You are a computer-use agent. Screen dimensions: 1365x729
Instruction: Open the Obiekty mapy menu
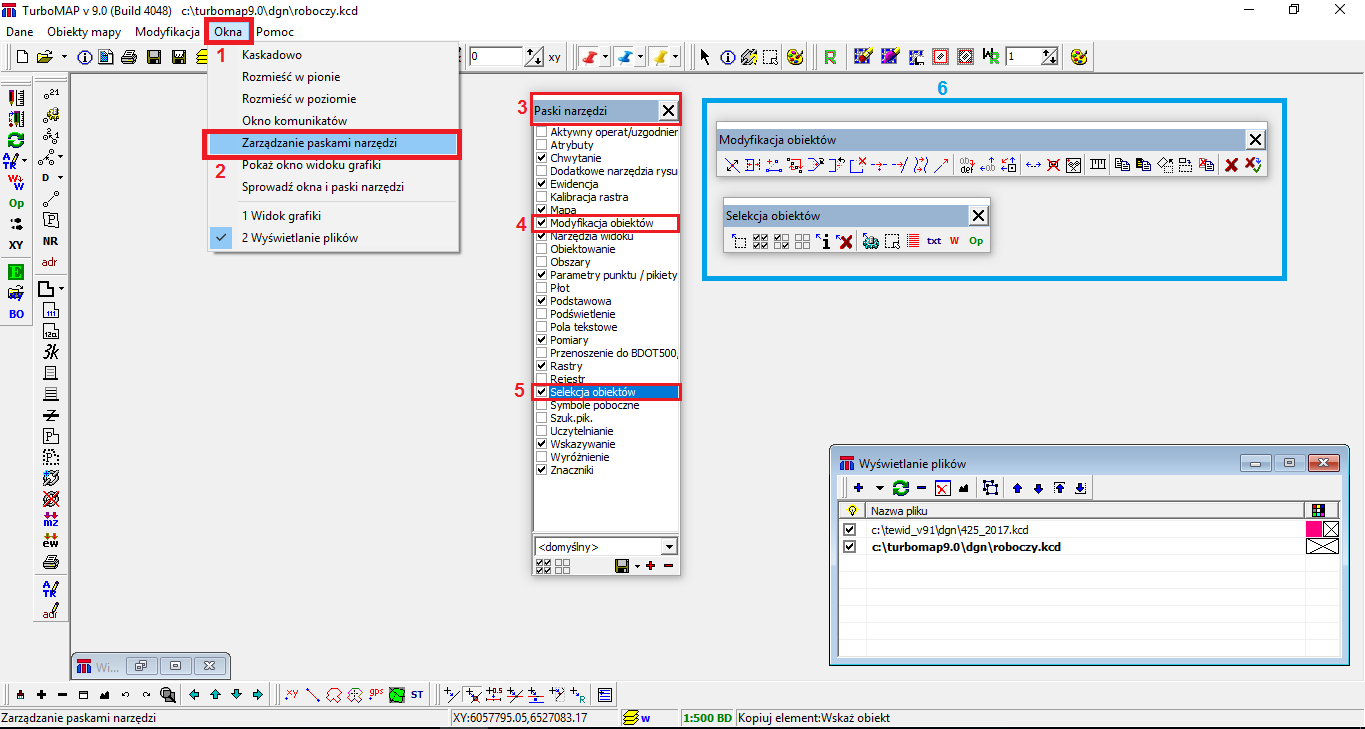(84, 32)
